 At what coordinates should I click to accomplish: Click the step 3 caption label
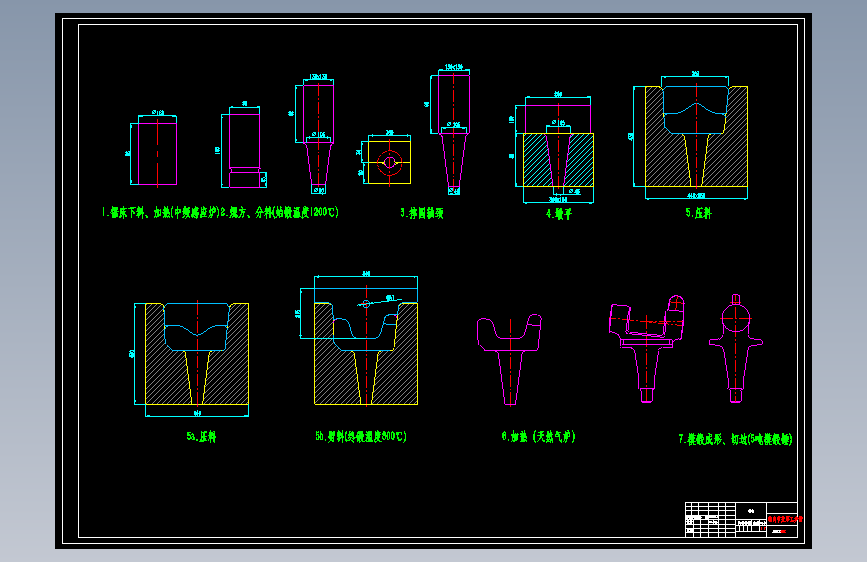422,214
